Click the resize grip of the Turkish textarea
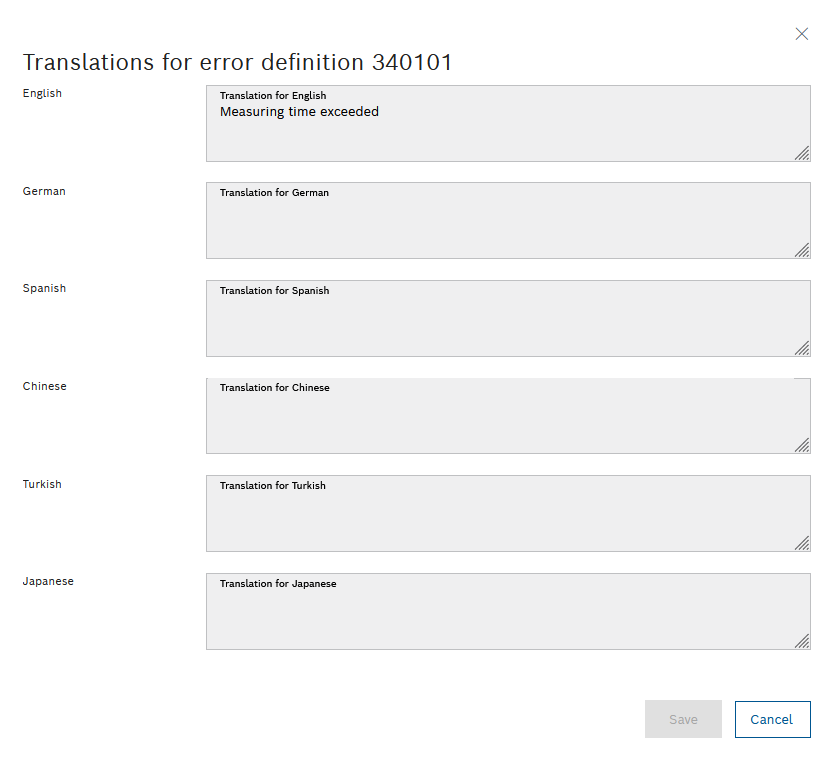The image size is (832, 760). (802, 544)
